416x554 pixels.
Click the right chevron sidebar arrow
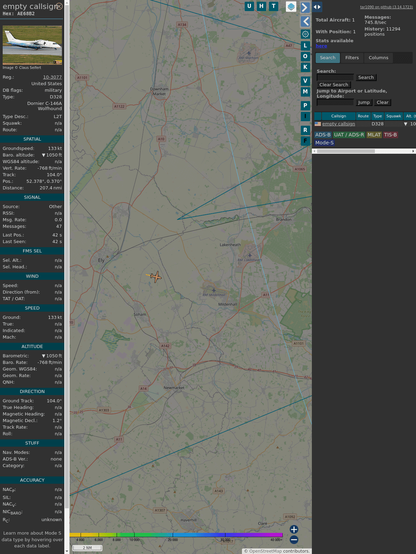305,7
